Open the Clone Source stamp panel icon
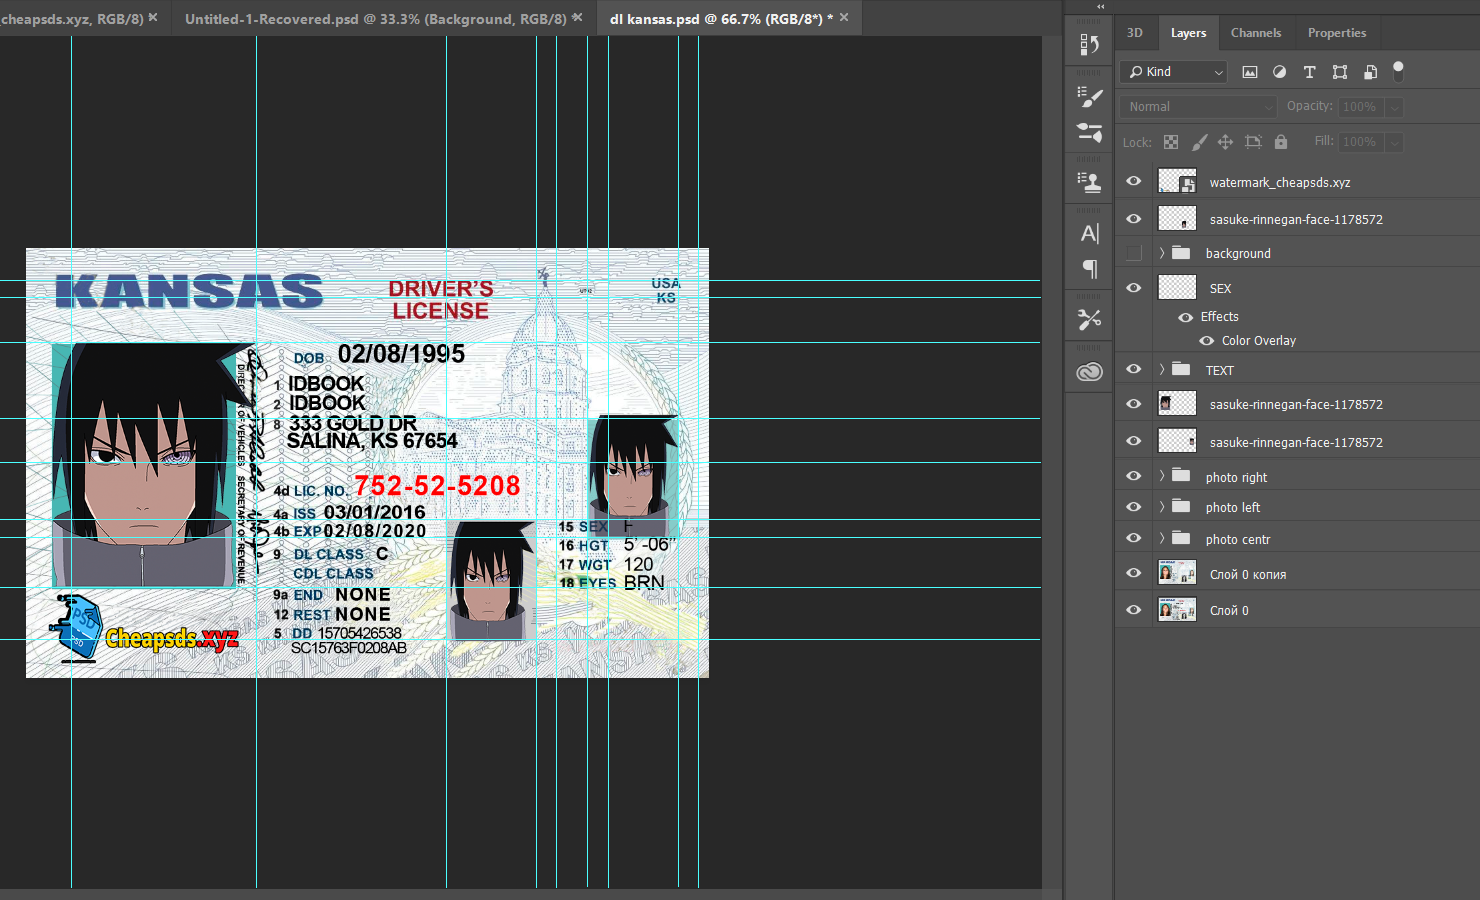 (1089, 182)
